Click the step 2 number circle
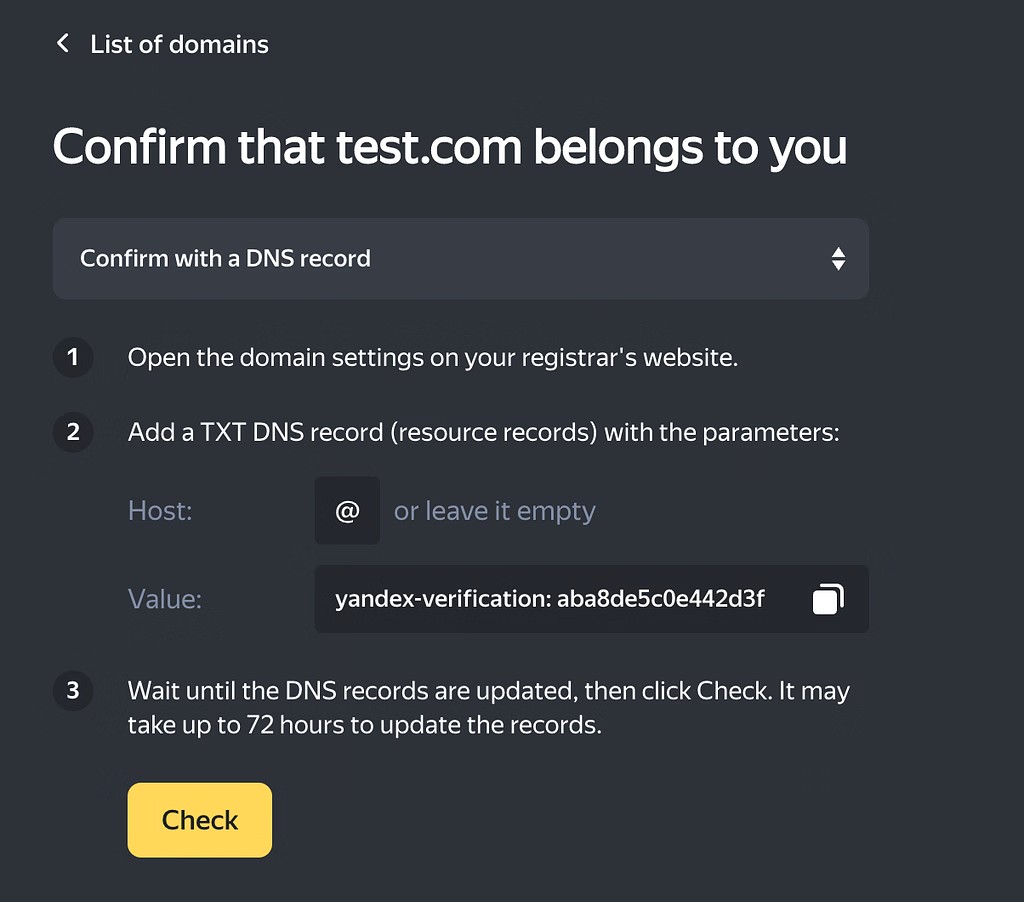This screenshot has width=1024, height=902. (x=73, y=433)
